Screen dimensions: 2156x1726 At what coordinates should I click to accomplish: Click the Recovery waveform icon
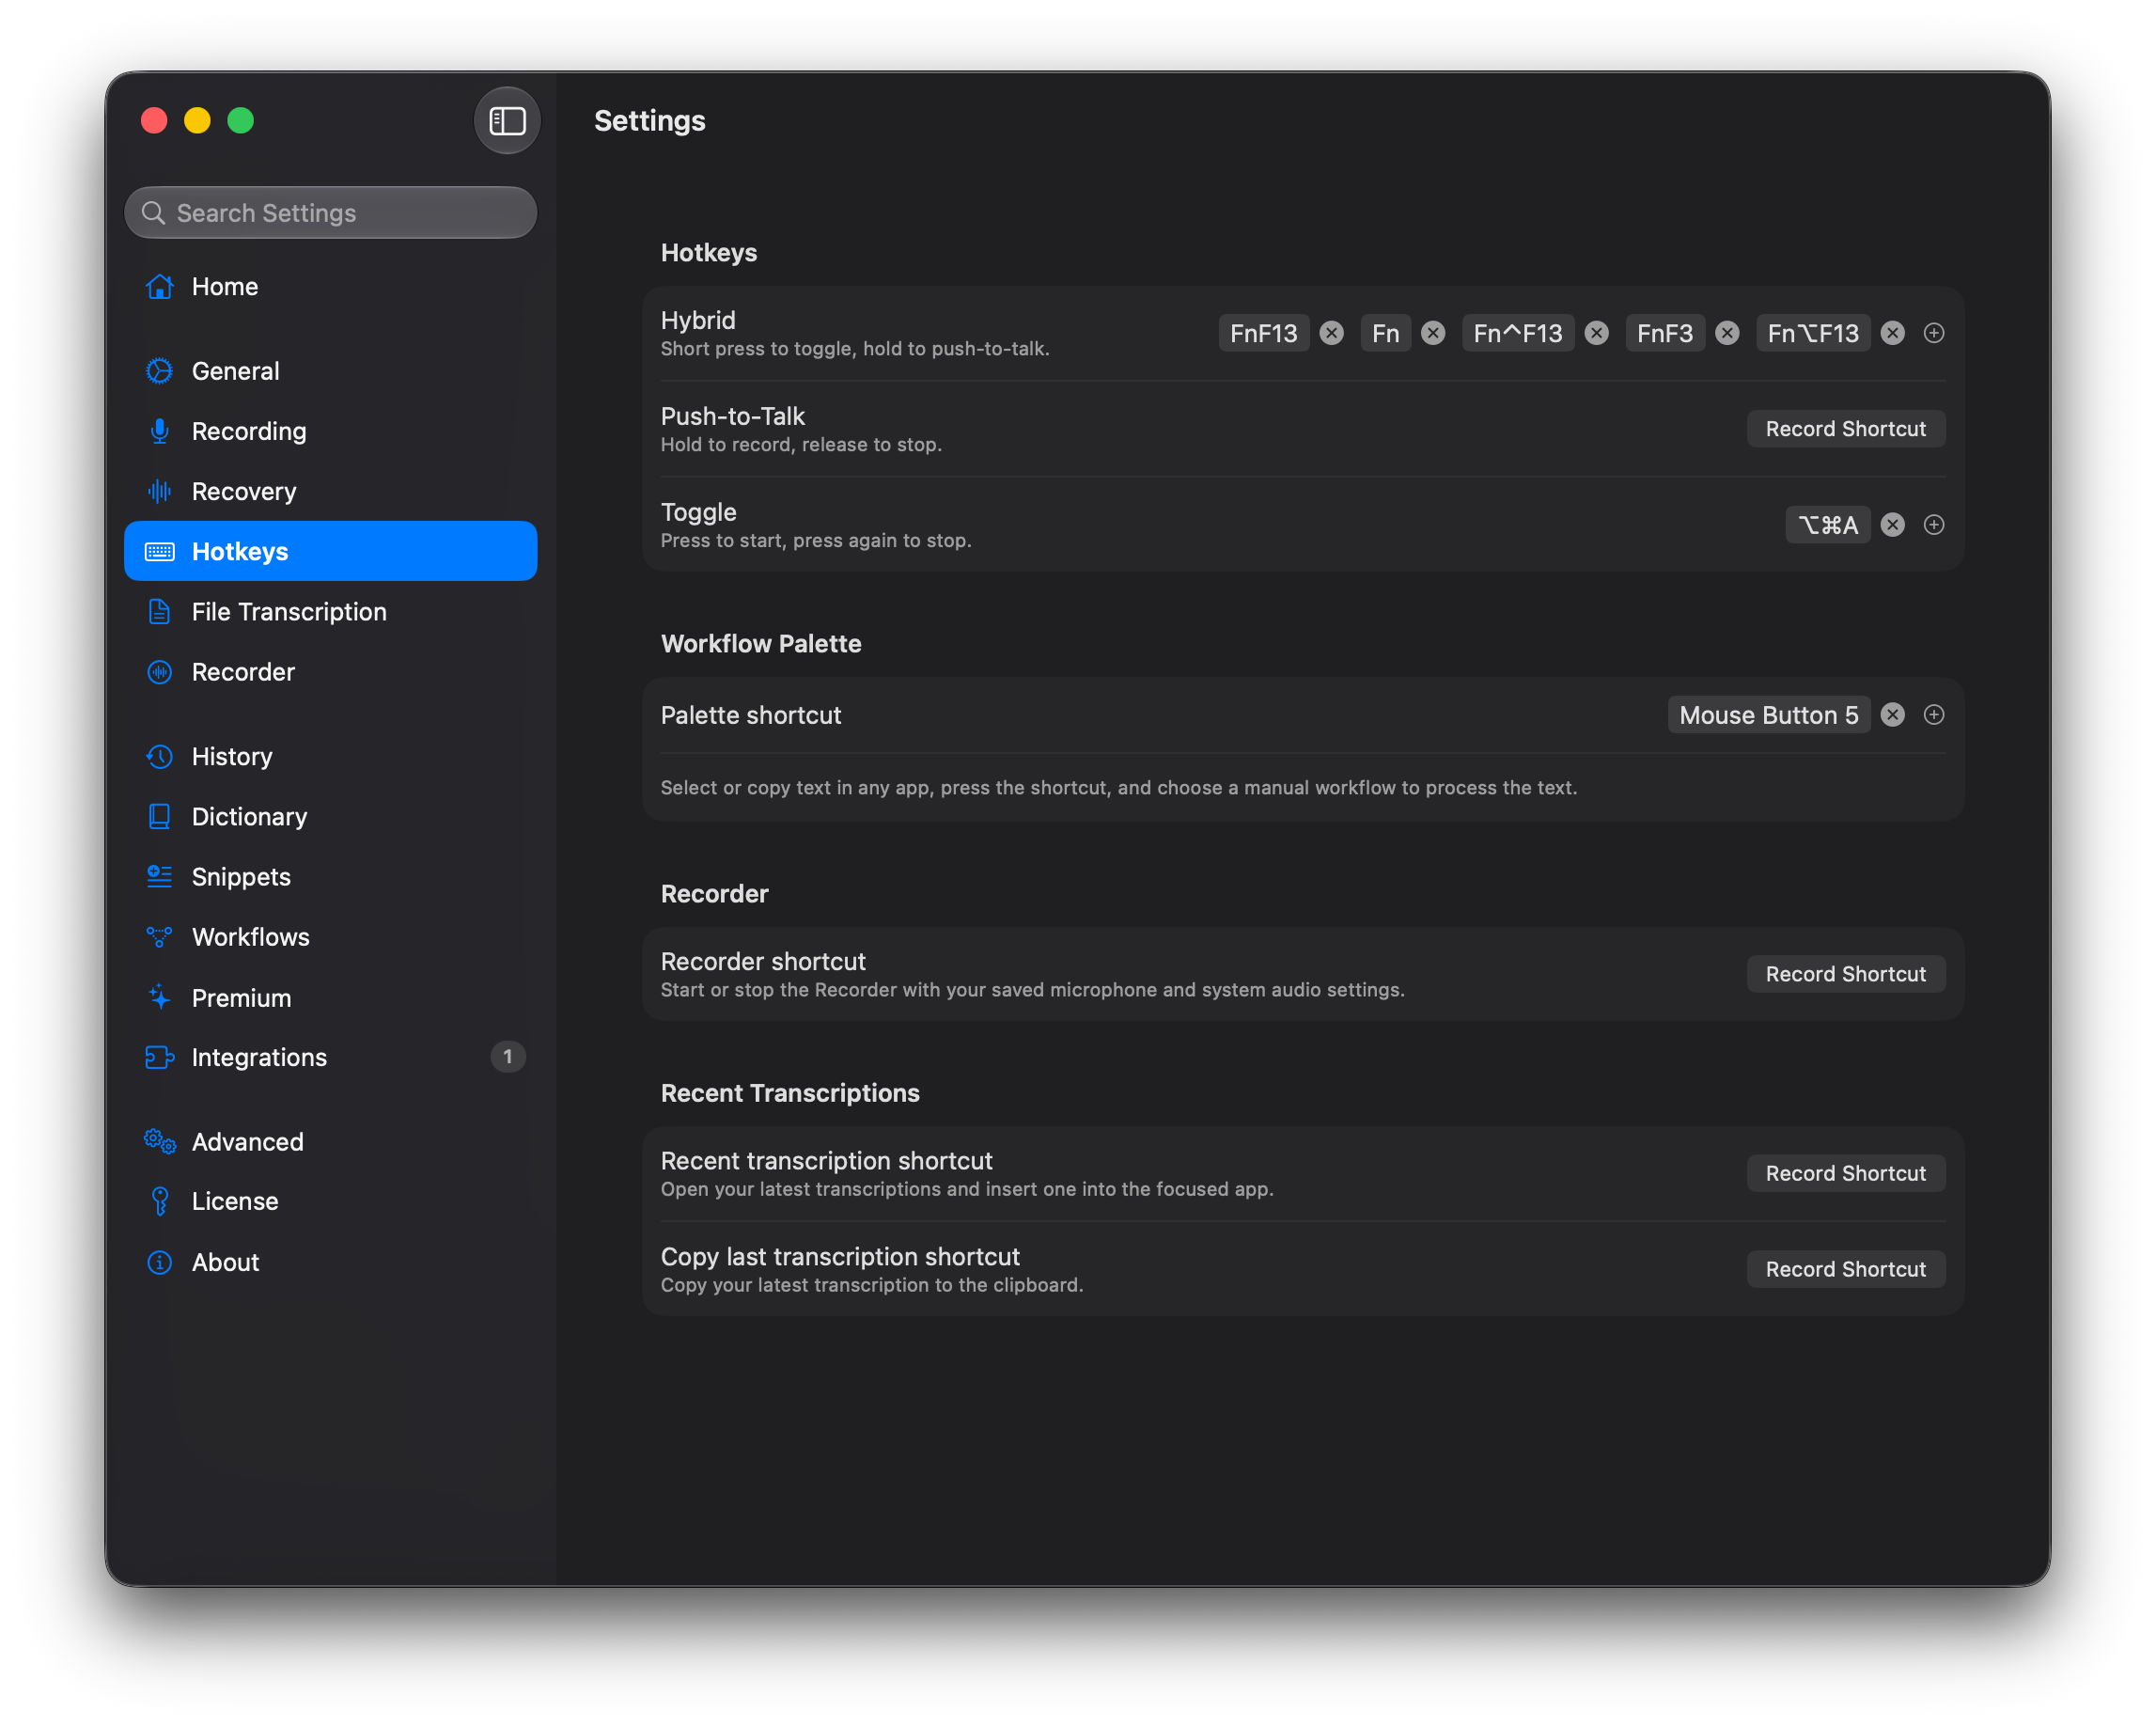pos(159,491)
